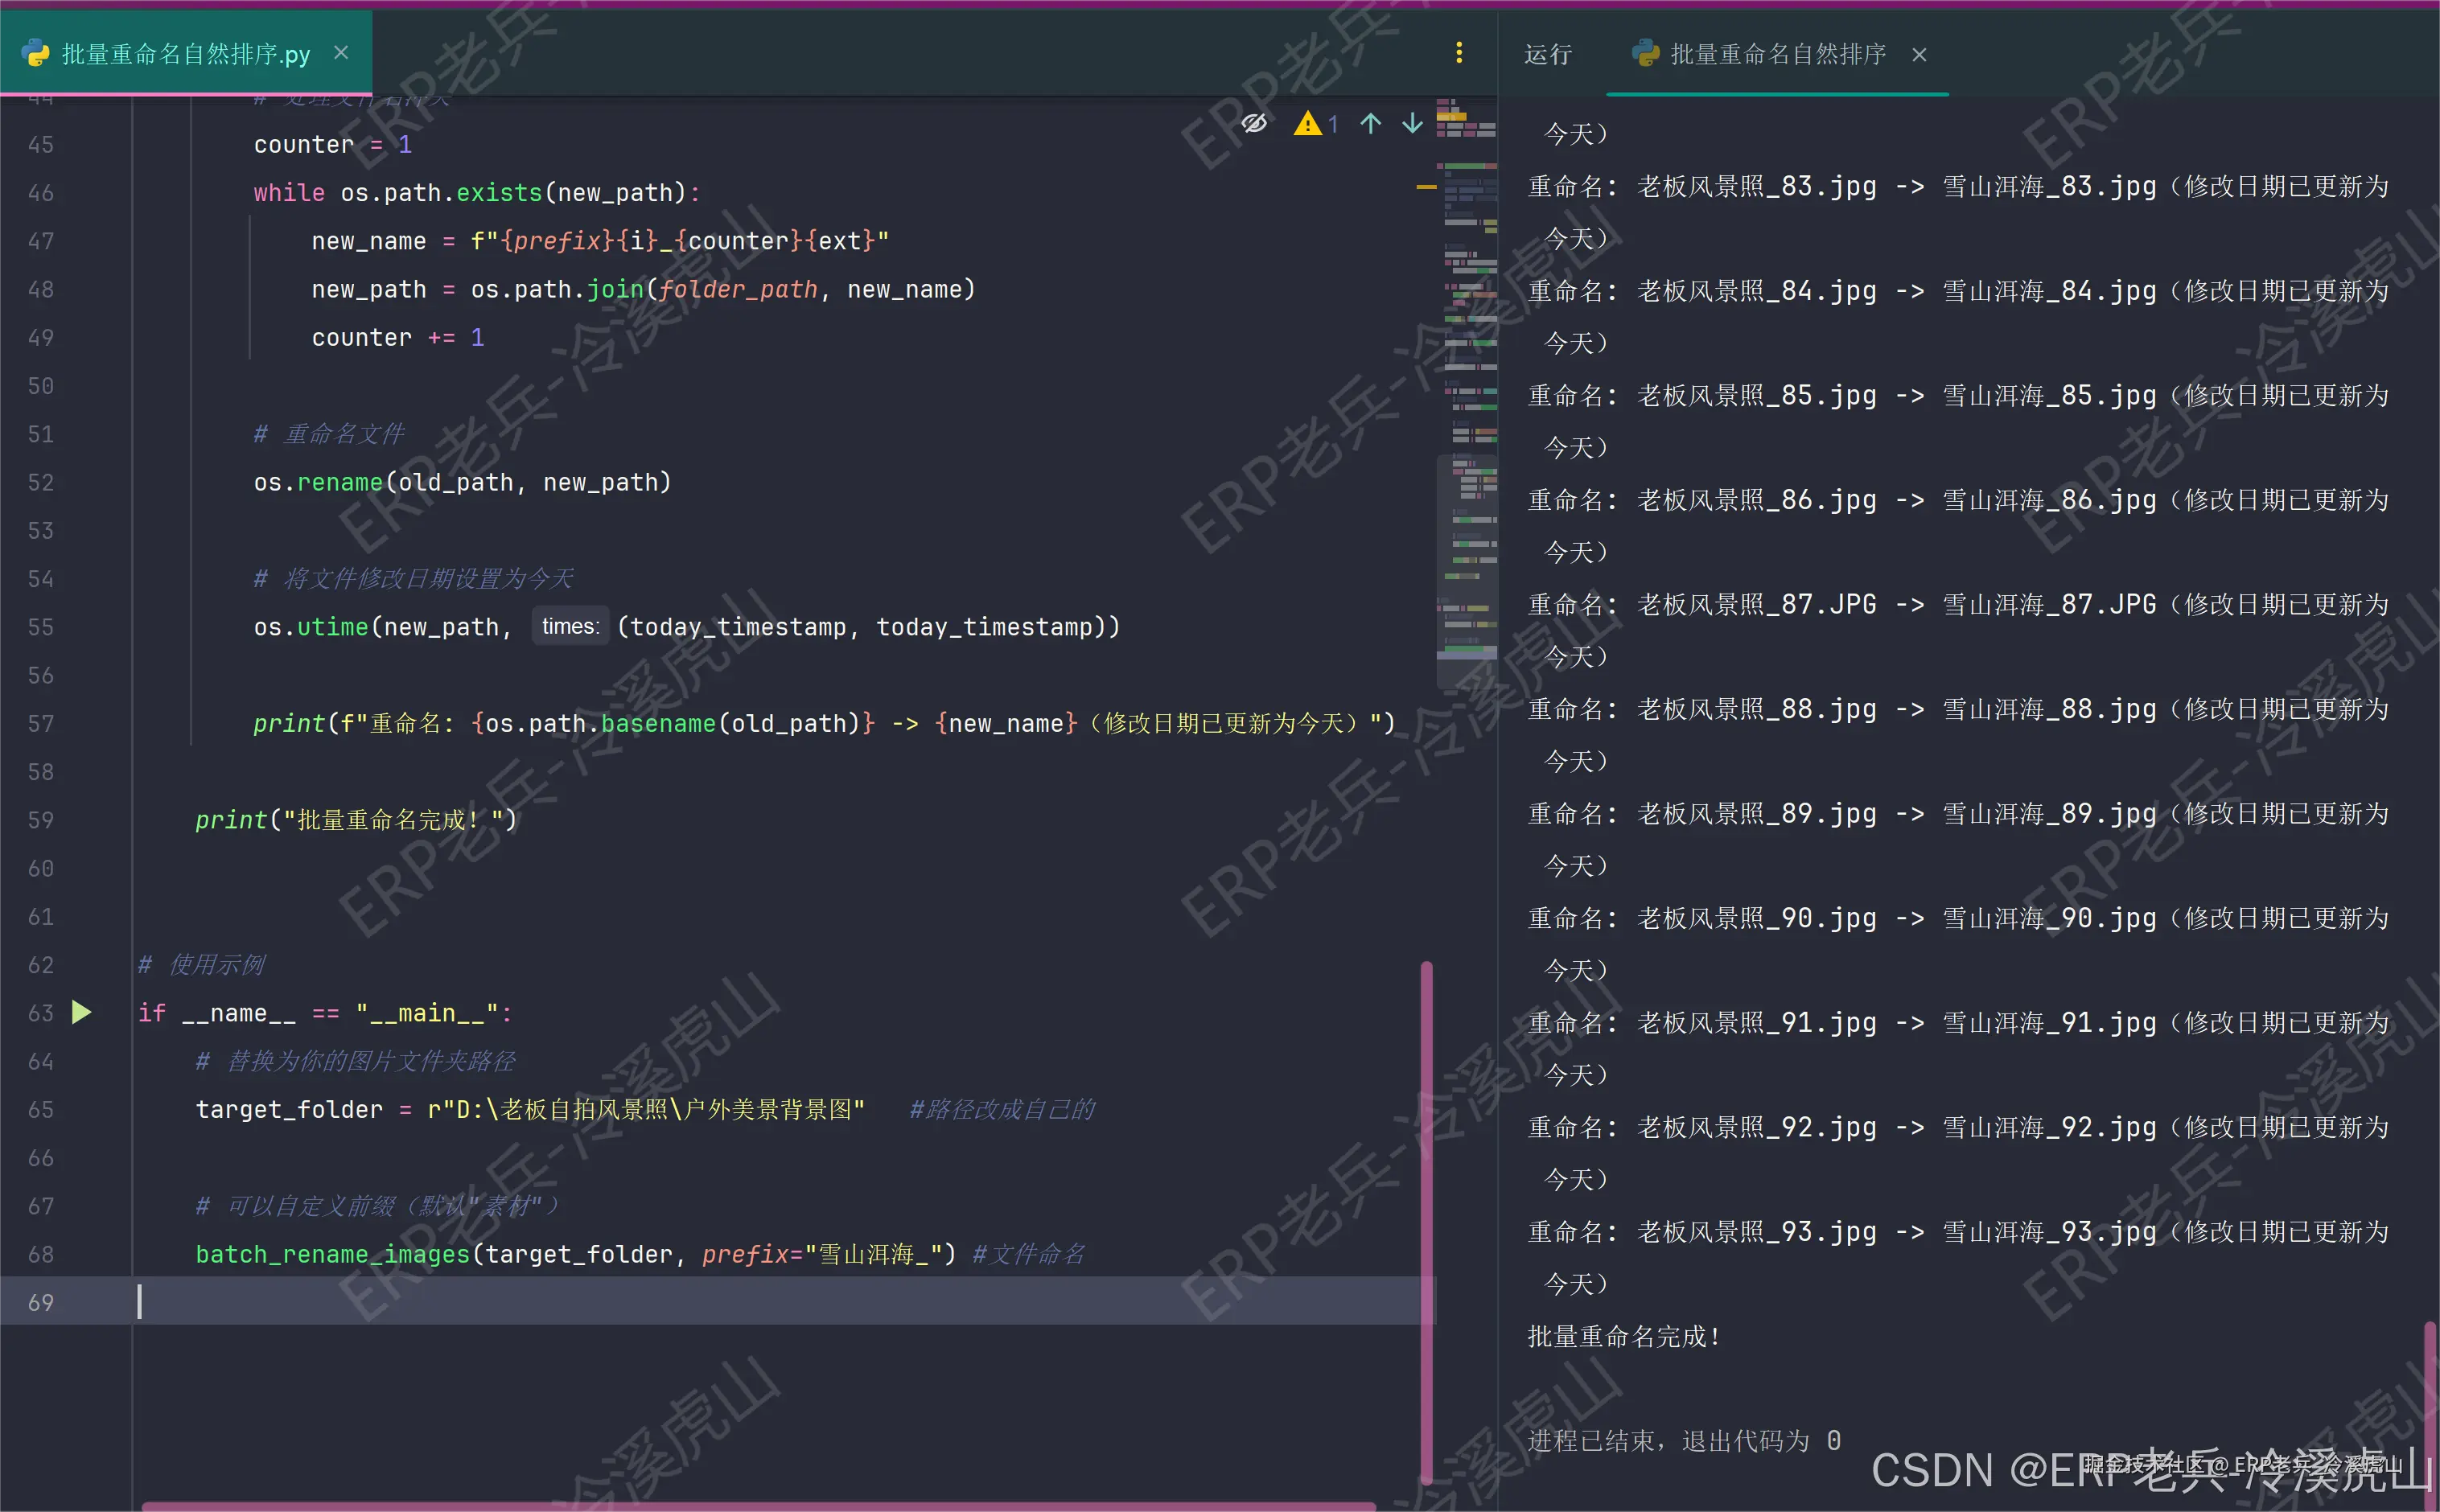
Task: Click the orange stripe mark in error gutter
Action: (x=1426, y=187)
